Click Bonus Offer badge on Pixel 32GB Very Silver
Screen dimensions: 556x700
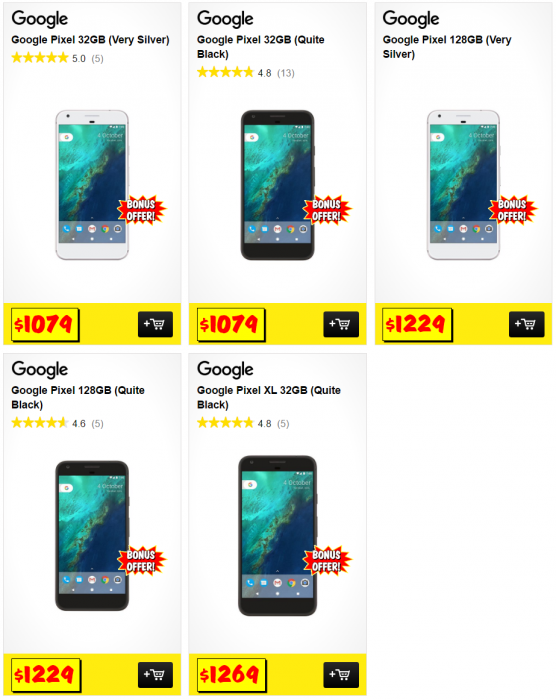[x=141, y=210]
